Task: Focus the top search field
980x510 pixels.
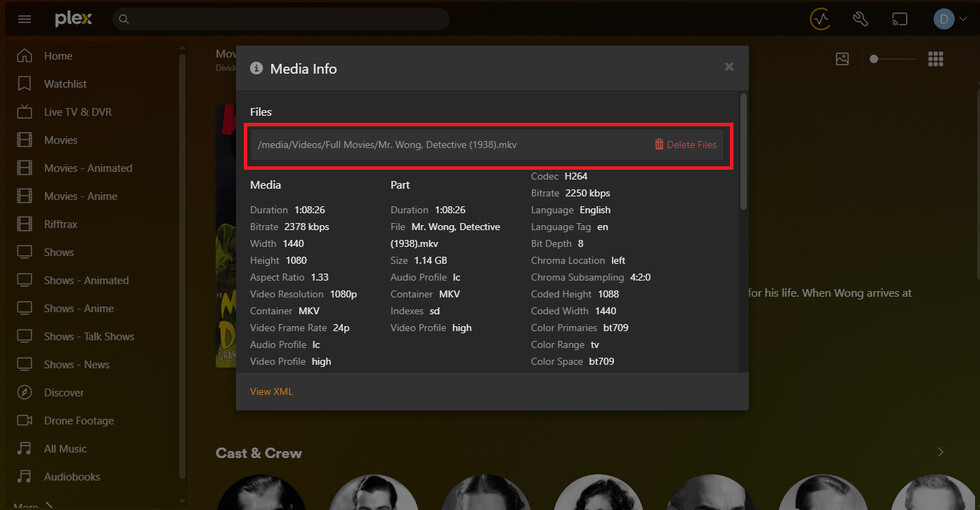Action: point(281,19)
